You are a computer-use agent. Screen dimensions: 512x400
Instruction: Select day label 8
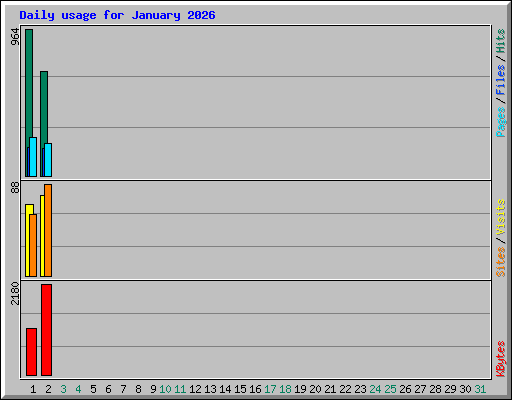(138, 389)
